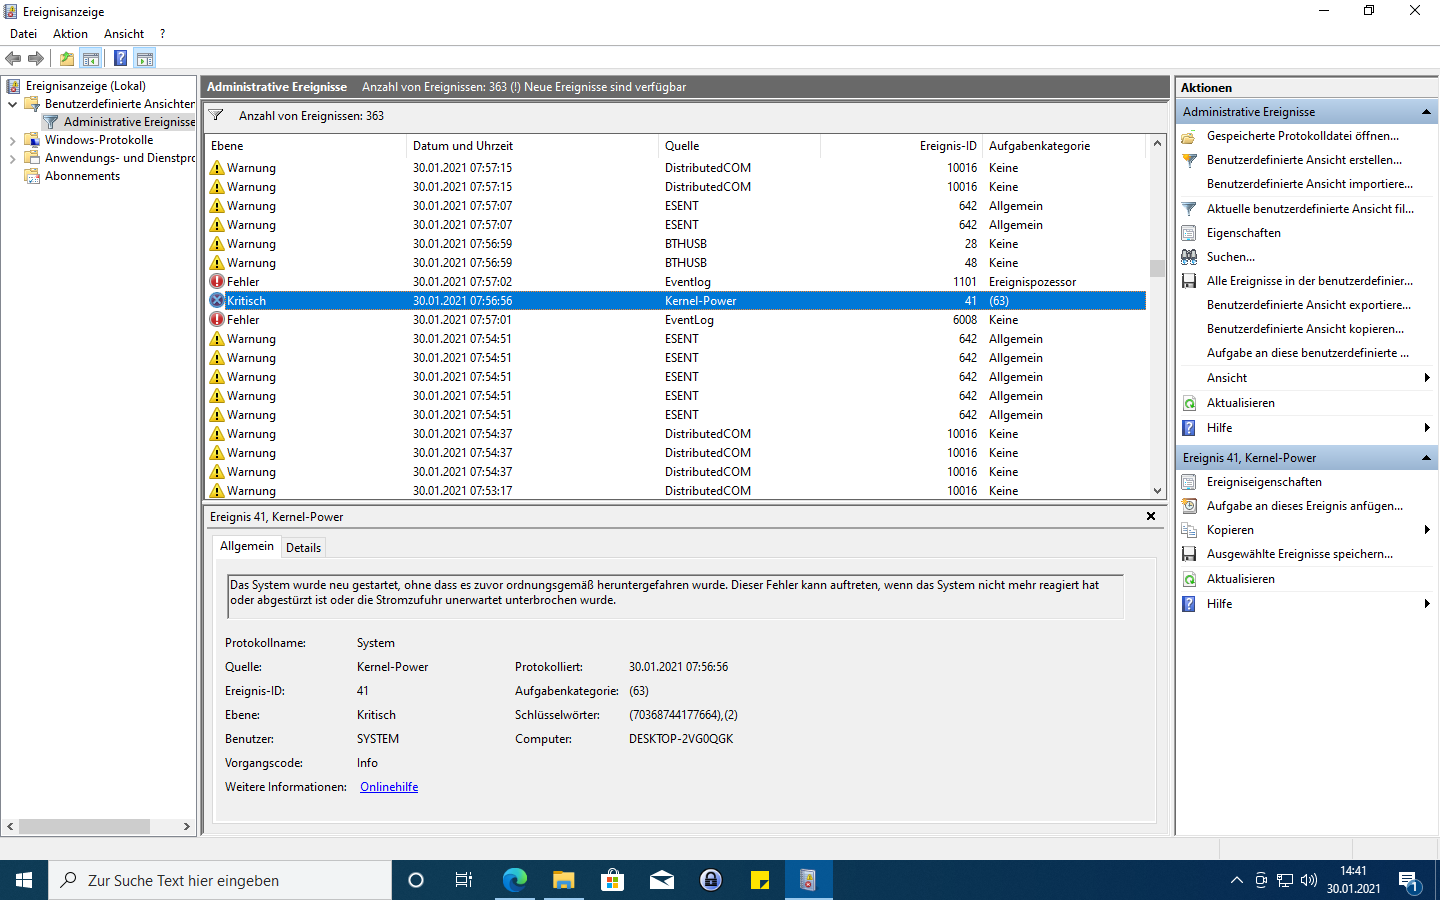The width and height of the screenshot is (1440, 900).
Task: Toggle the action pane toolbar icon
Action: click(x=145, y=58)
